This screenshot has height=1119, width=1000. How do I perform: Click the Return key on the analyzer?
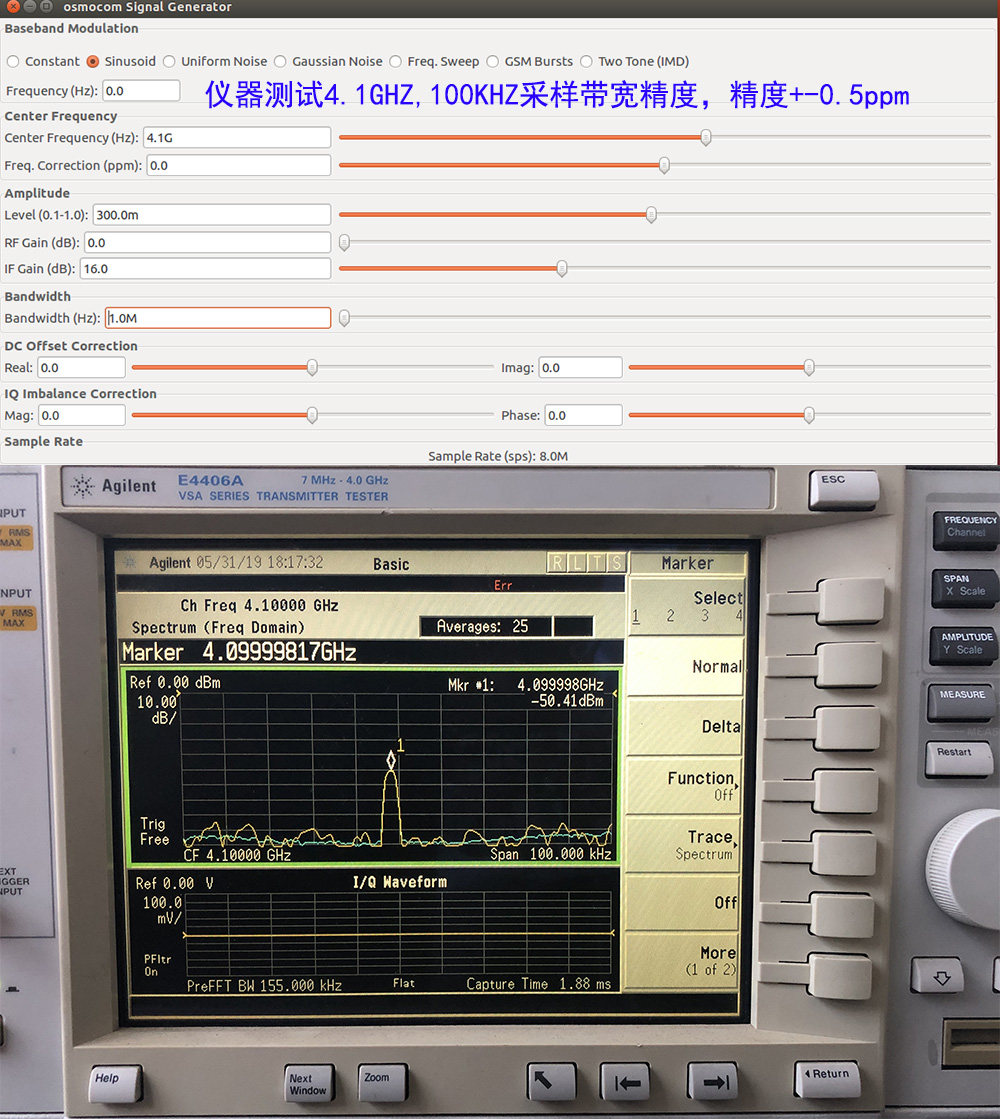tap(828, 1078)
